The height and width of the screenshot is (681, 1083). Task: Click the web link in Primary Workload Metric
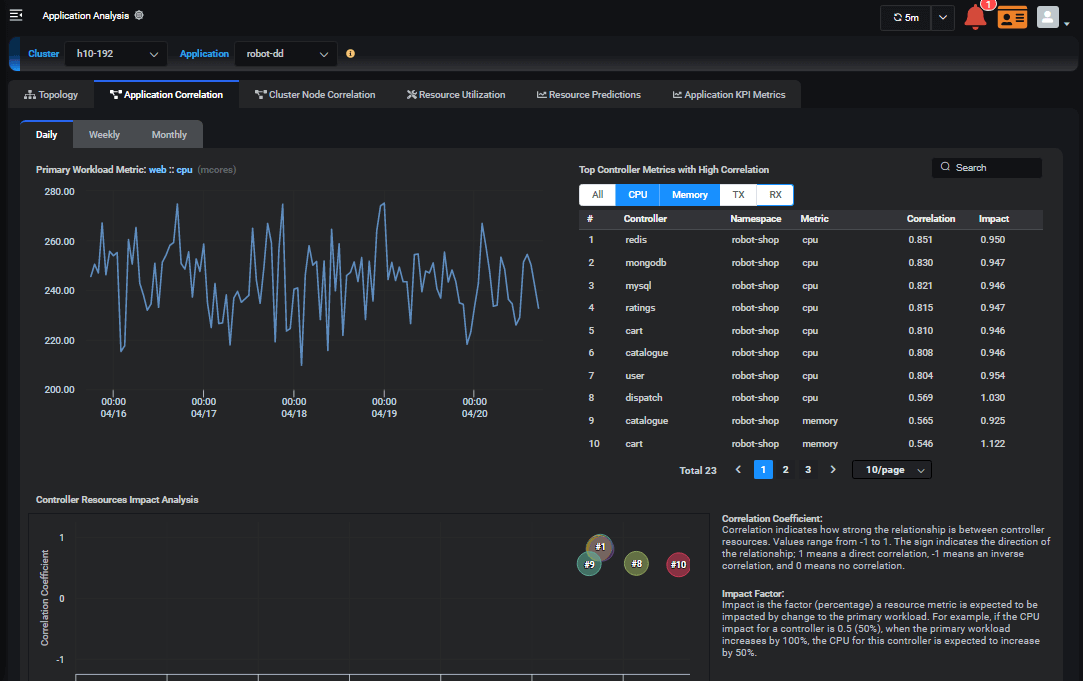pyautogui.click(x=157, y=169)
